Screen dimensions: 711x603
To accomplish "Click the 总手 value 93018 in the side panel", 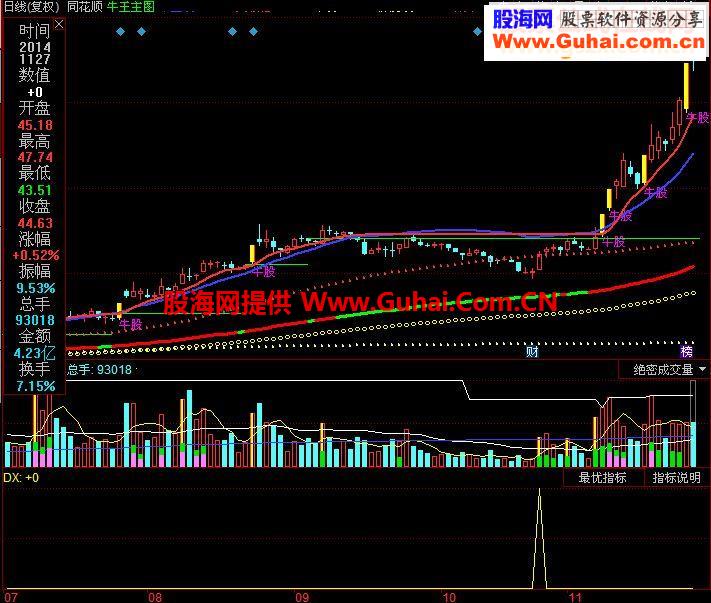I will pyautogui.click(x=35, y=320).
